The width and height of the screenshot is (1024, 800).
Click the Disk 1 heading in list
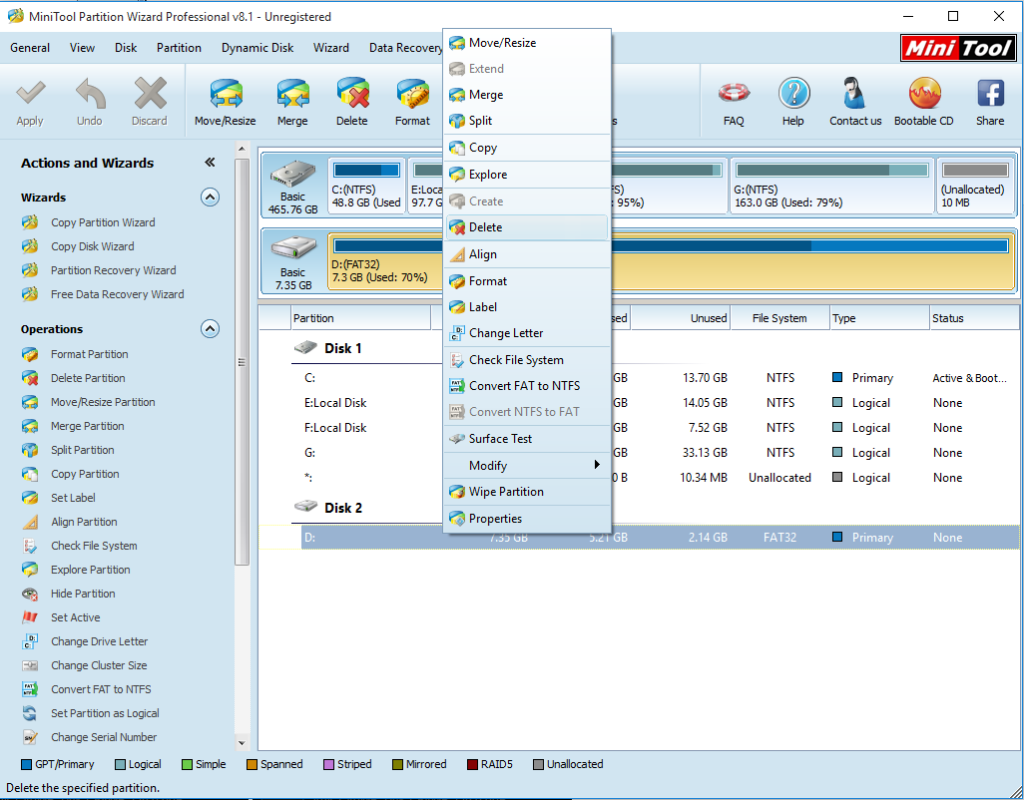343,348
